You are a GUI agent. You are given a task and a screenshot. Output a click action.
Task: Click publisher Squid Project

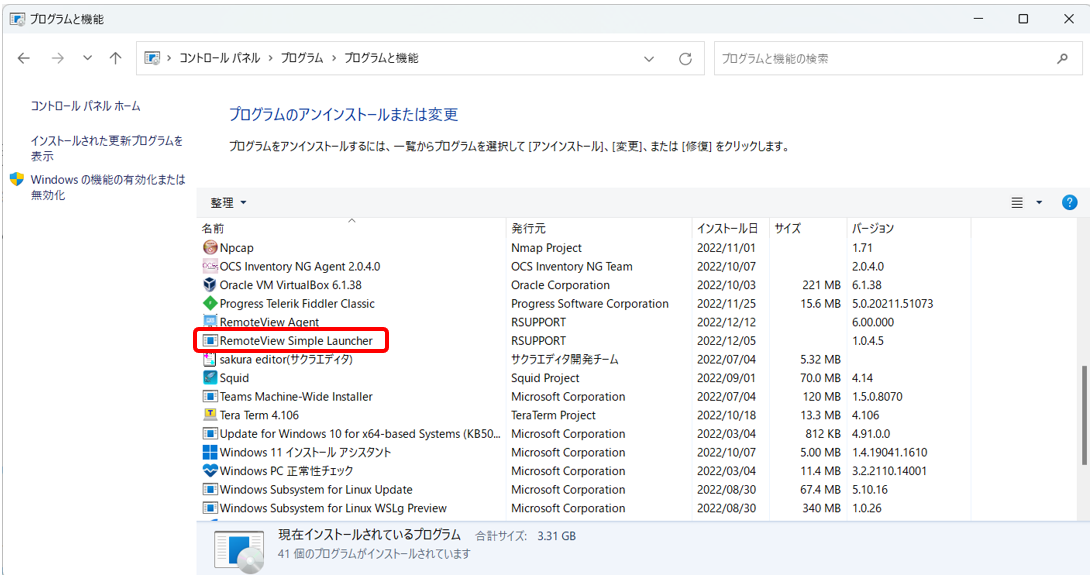point(545,378)
